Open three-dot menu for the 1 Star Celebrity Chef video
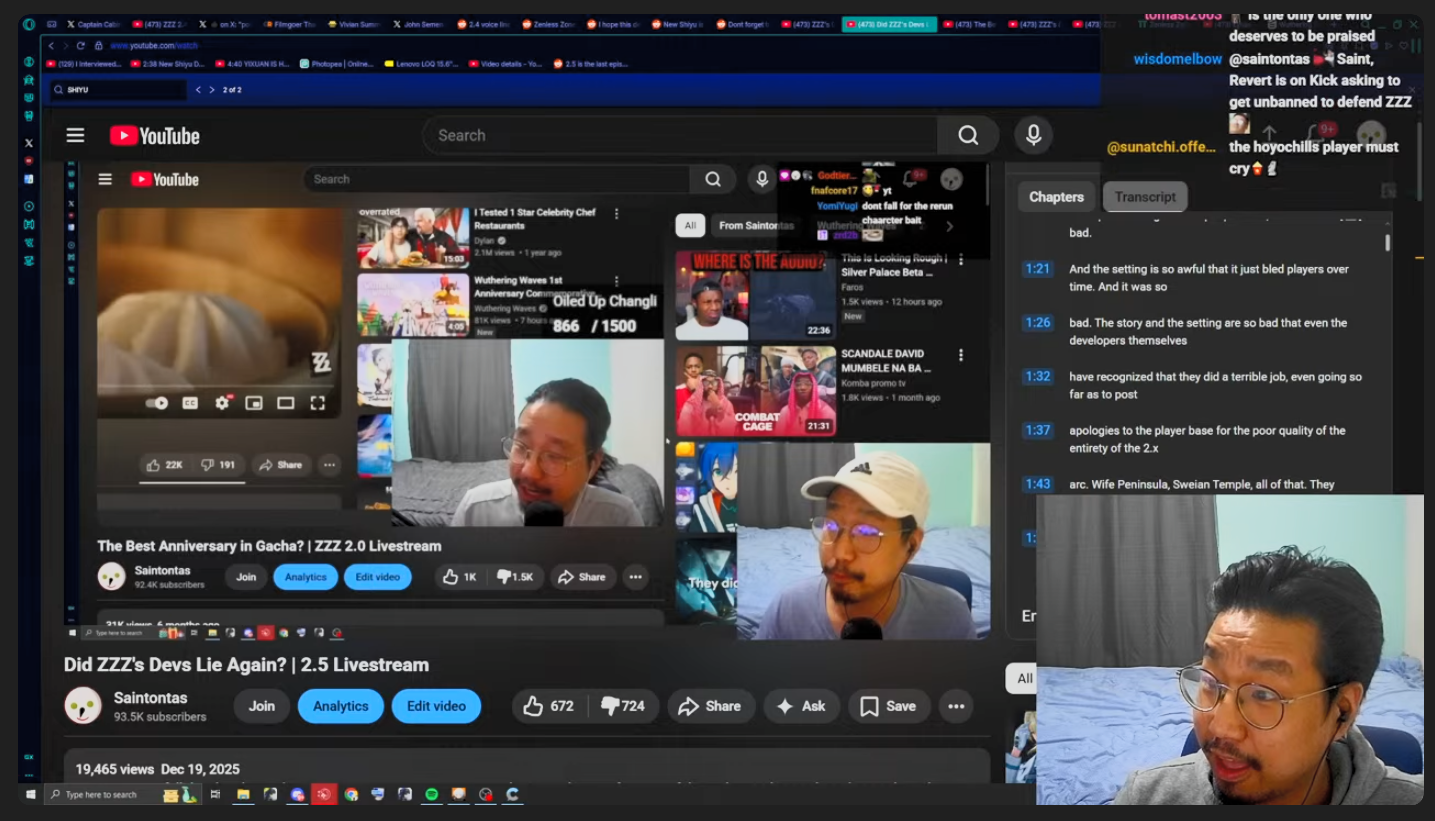This screenshot has width=1435, height=821. click(617, 214)
